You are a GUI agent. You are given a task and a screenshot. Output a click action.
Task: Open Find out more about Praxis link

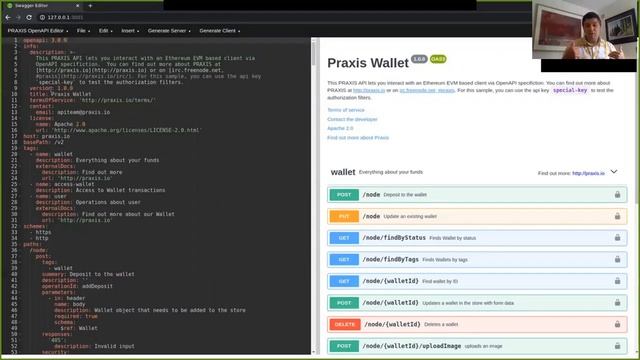click(358, 138)
